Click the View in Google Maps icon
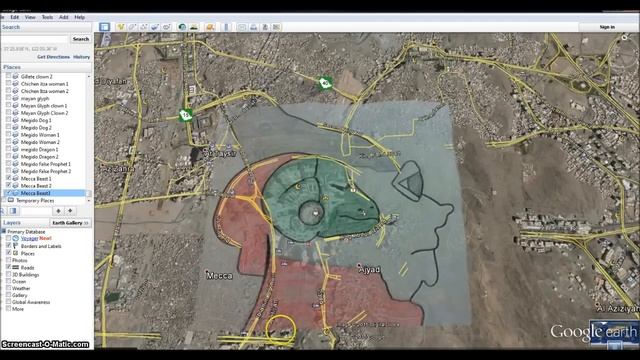Screen dimensions: 640x360 (x=276, y=27)
